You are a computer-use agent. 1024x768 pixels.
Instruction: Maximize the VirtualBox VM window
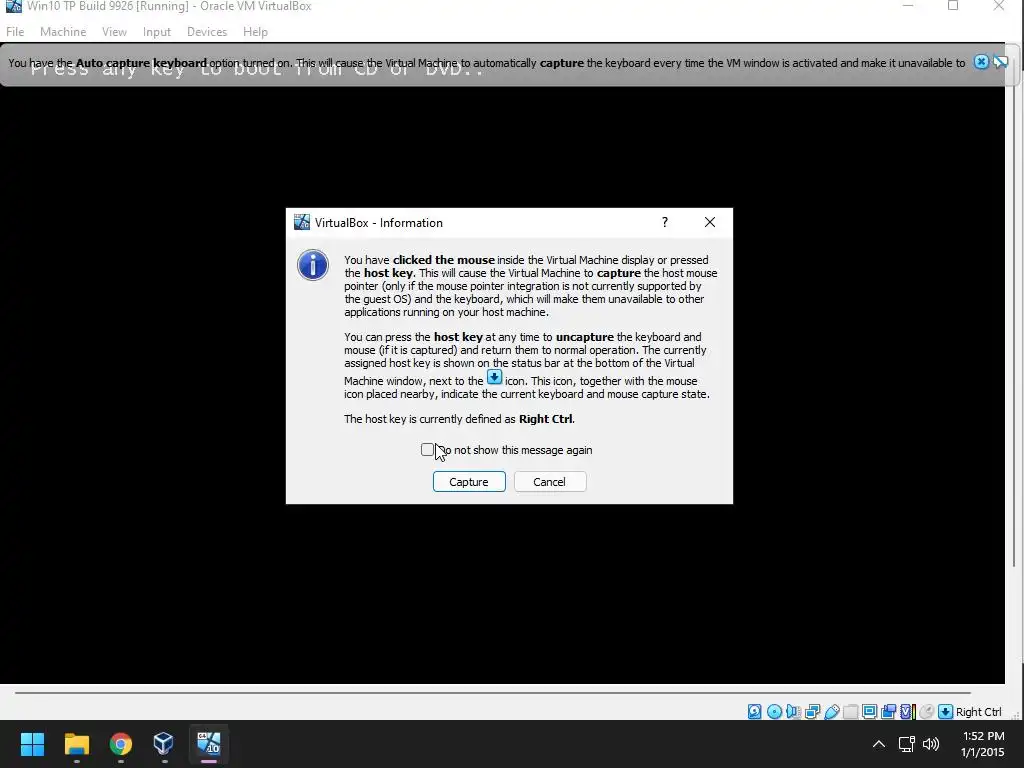point(953,6)
